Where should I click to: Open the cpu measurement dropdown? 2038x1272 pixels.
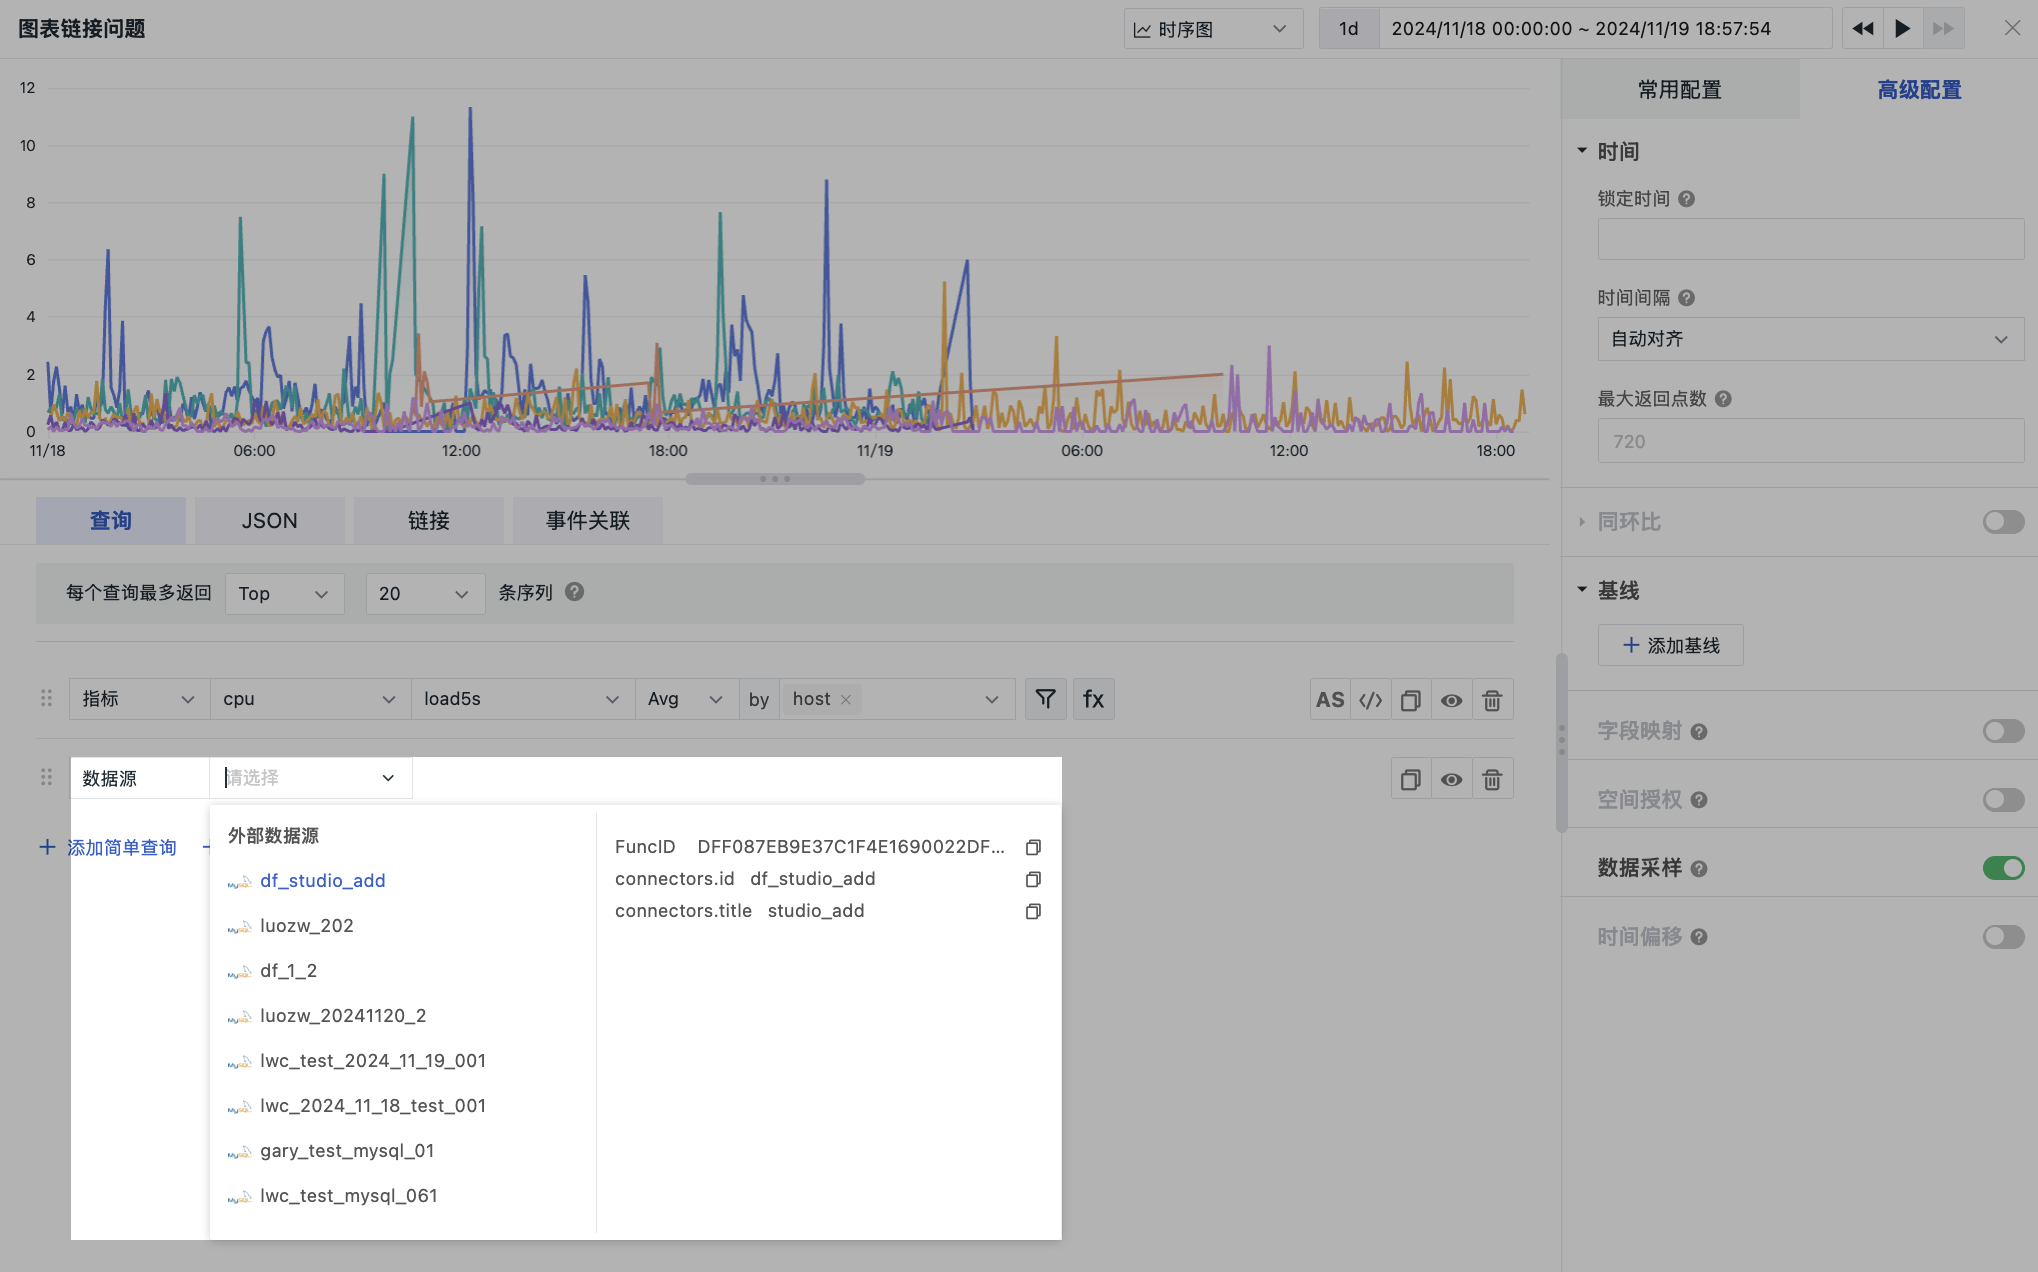(x=311, y=699)
